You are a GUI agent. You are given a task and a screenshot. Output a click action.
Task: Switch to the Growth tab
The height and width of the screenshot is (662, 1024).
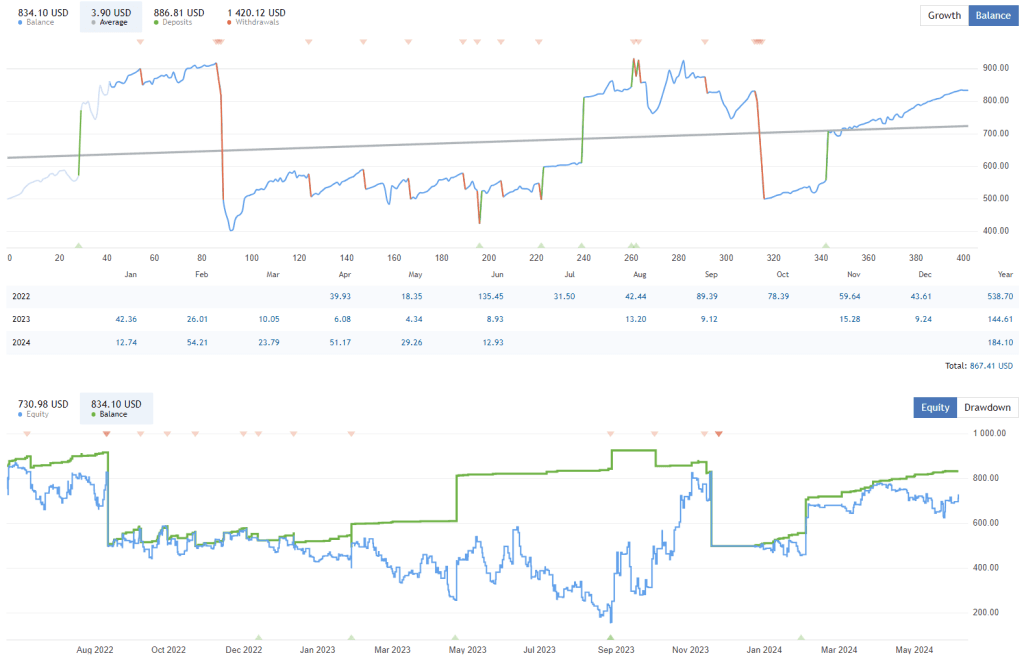click(943, 15)
